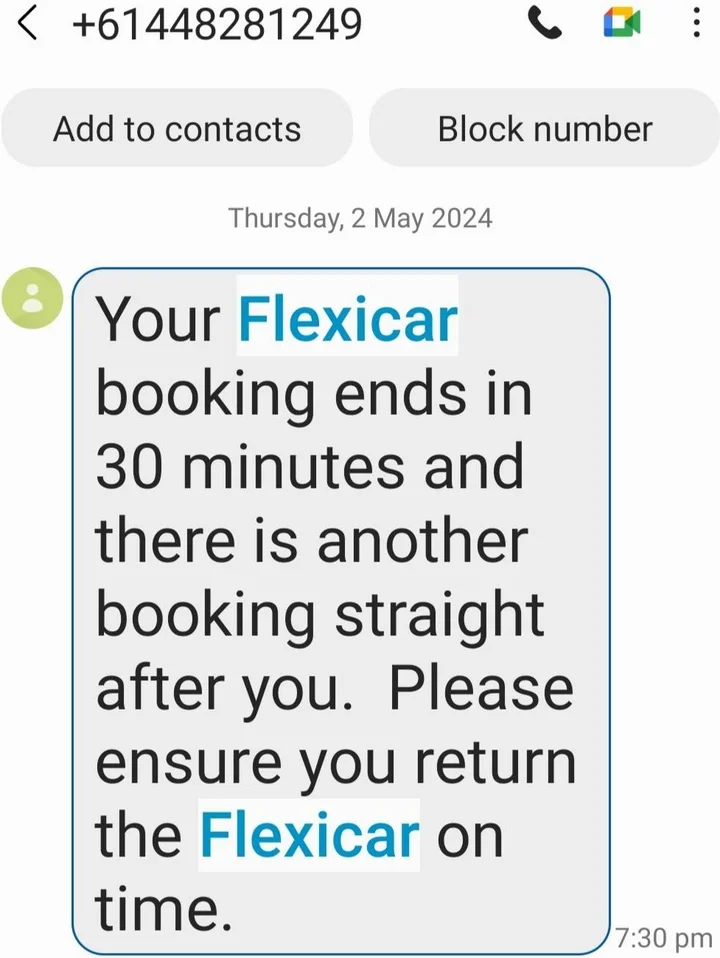Viewport: 720px width, 958px height.
Task: Click the word "Your" starting the message
Action: coord(158,320)
